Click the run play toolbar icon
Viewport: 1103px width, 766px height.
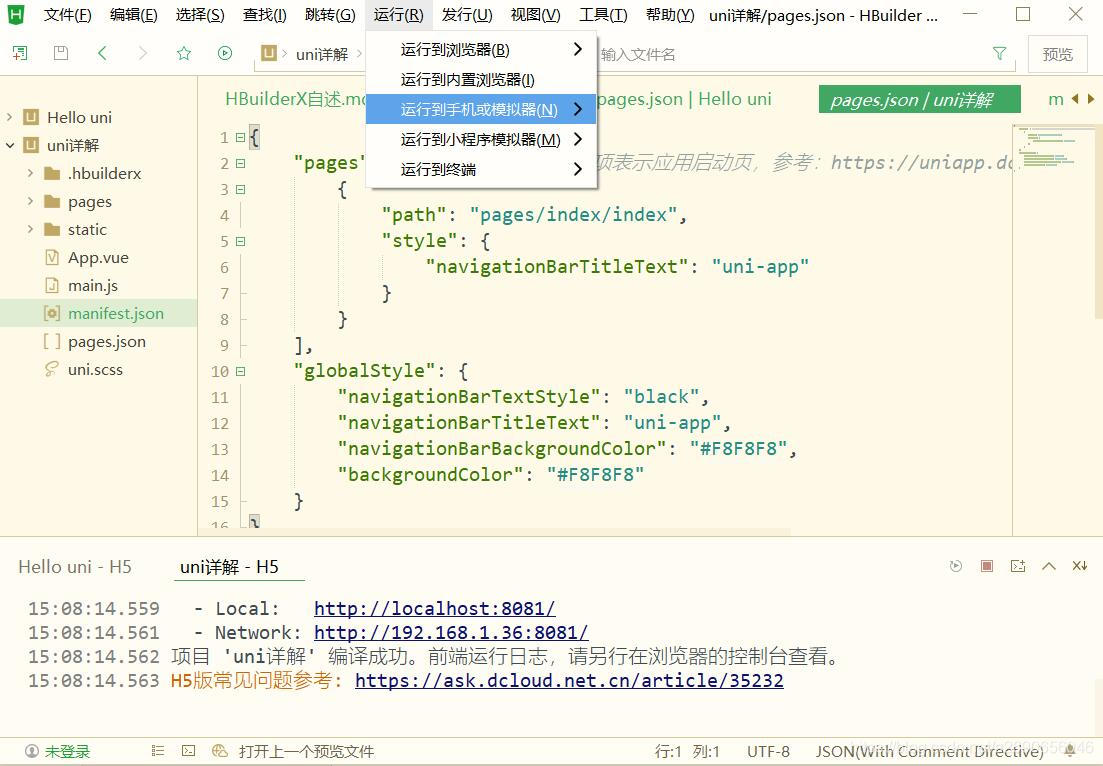click(224, 53)
